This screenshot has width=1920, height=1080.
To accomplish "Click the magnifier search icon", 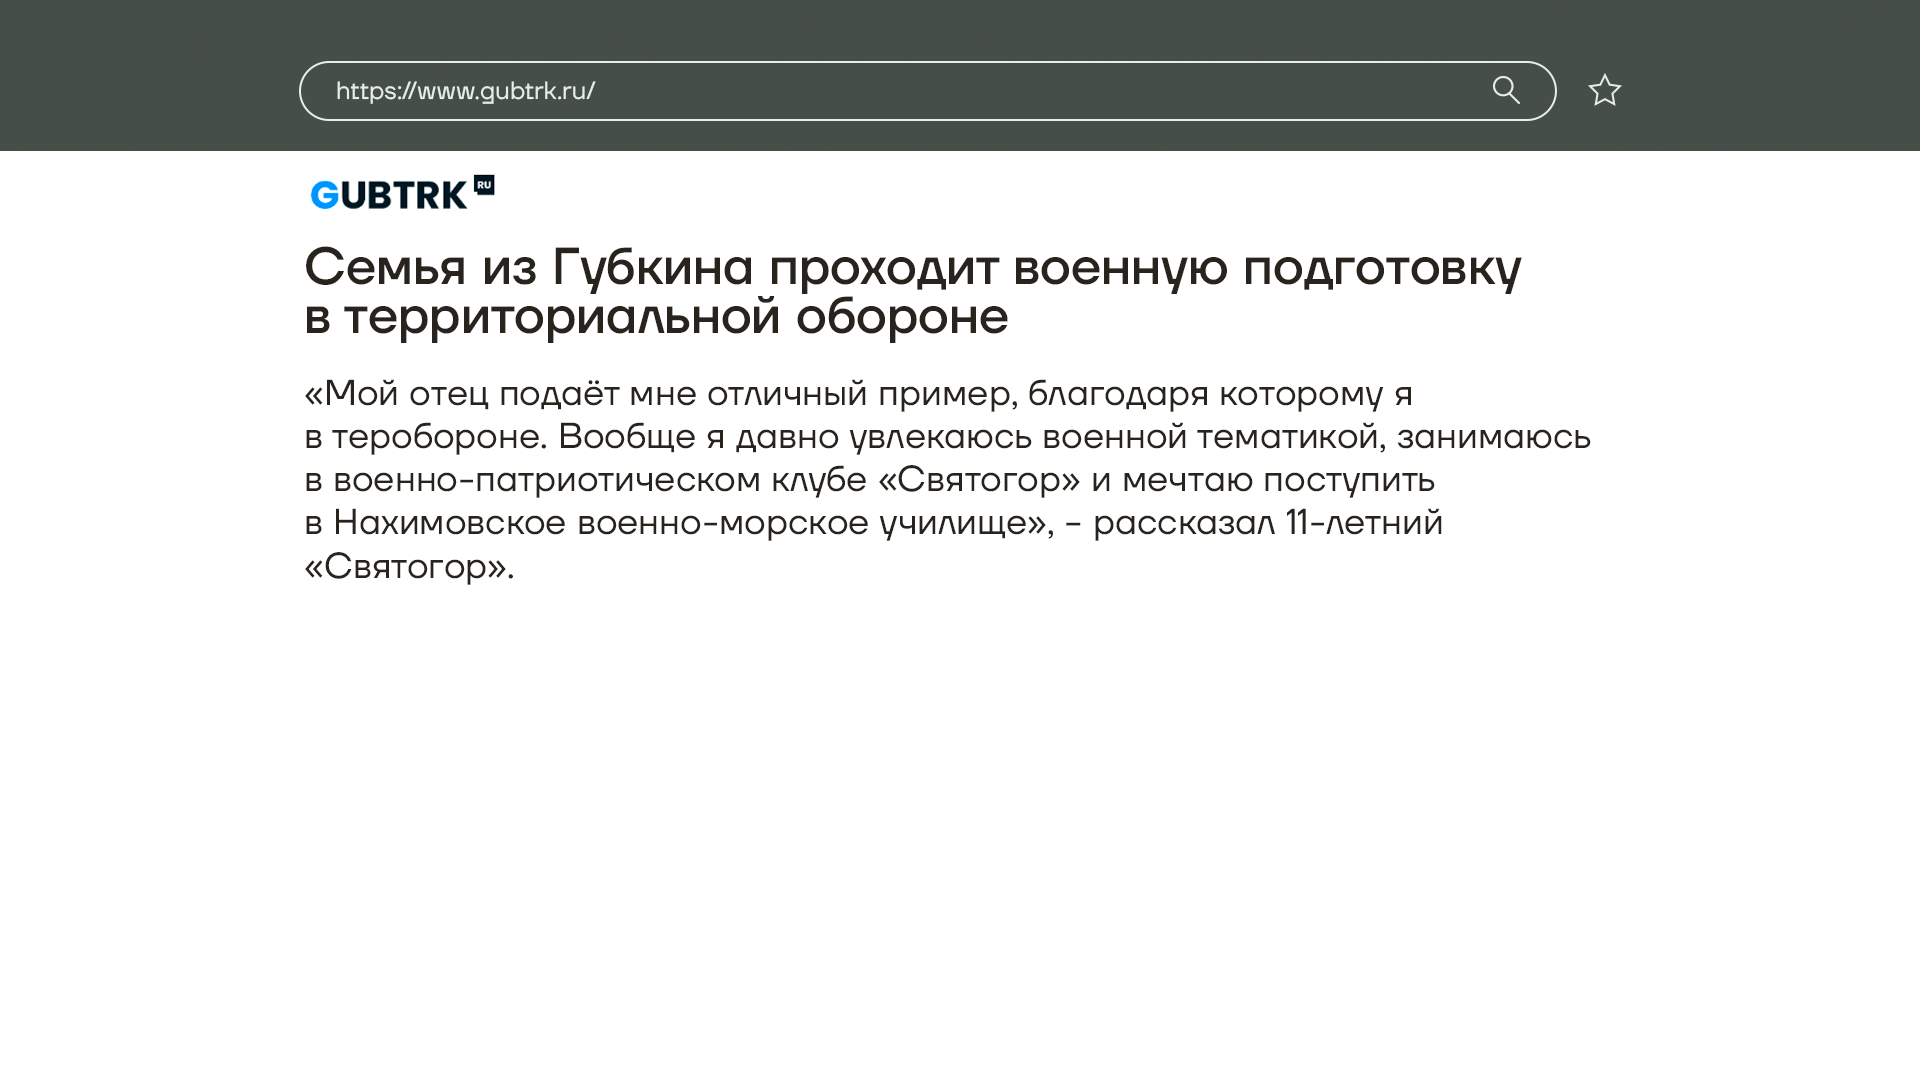I will coord(1506,90).
